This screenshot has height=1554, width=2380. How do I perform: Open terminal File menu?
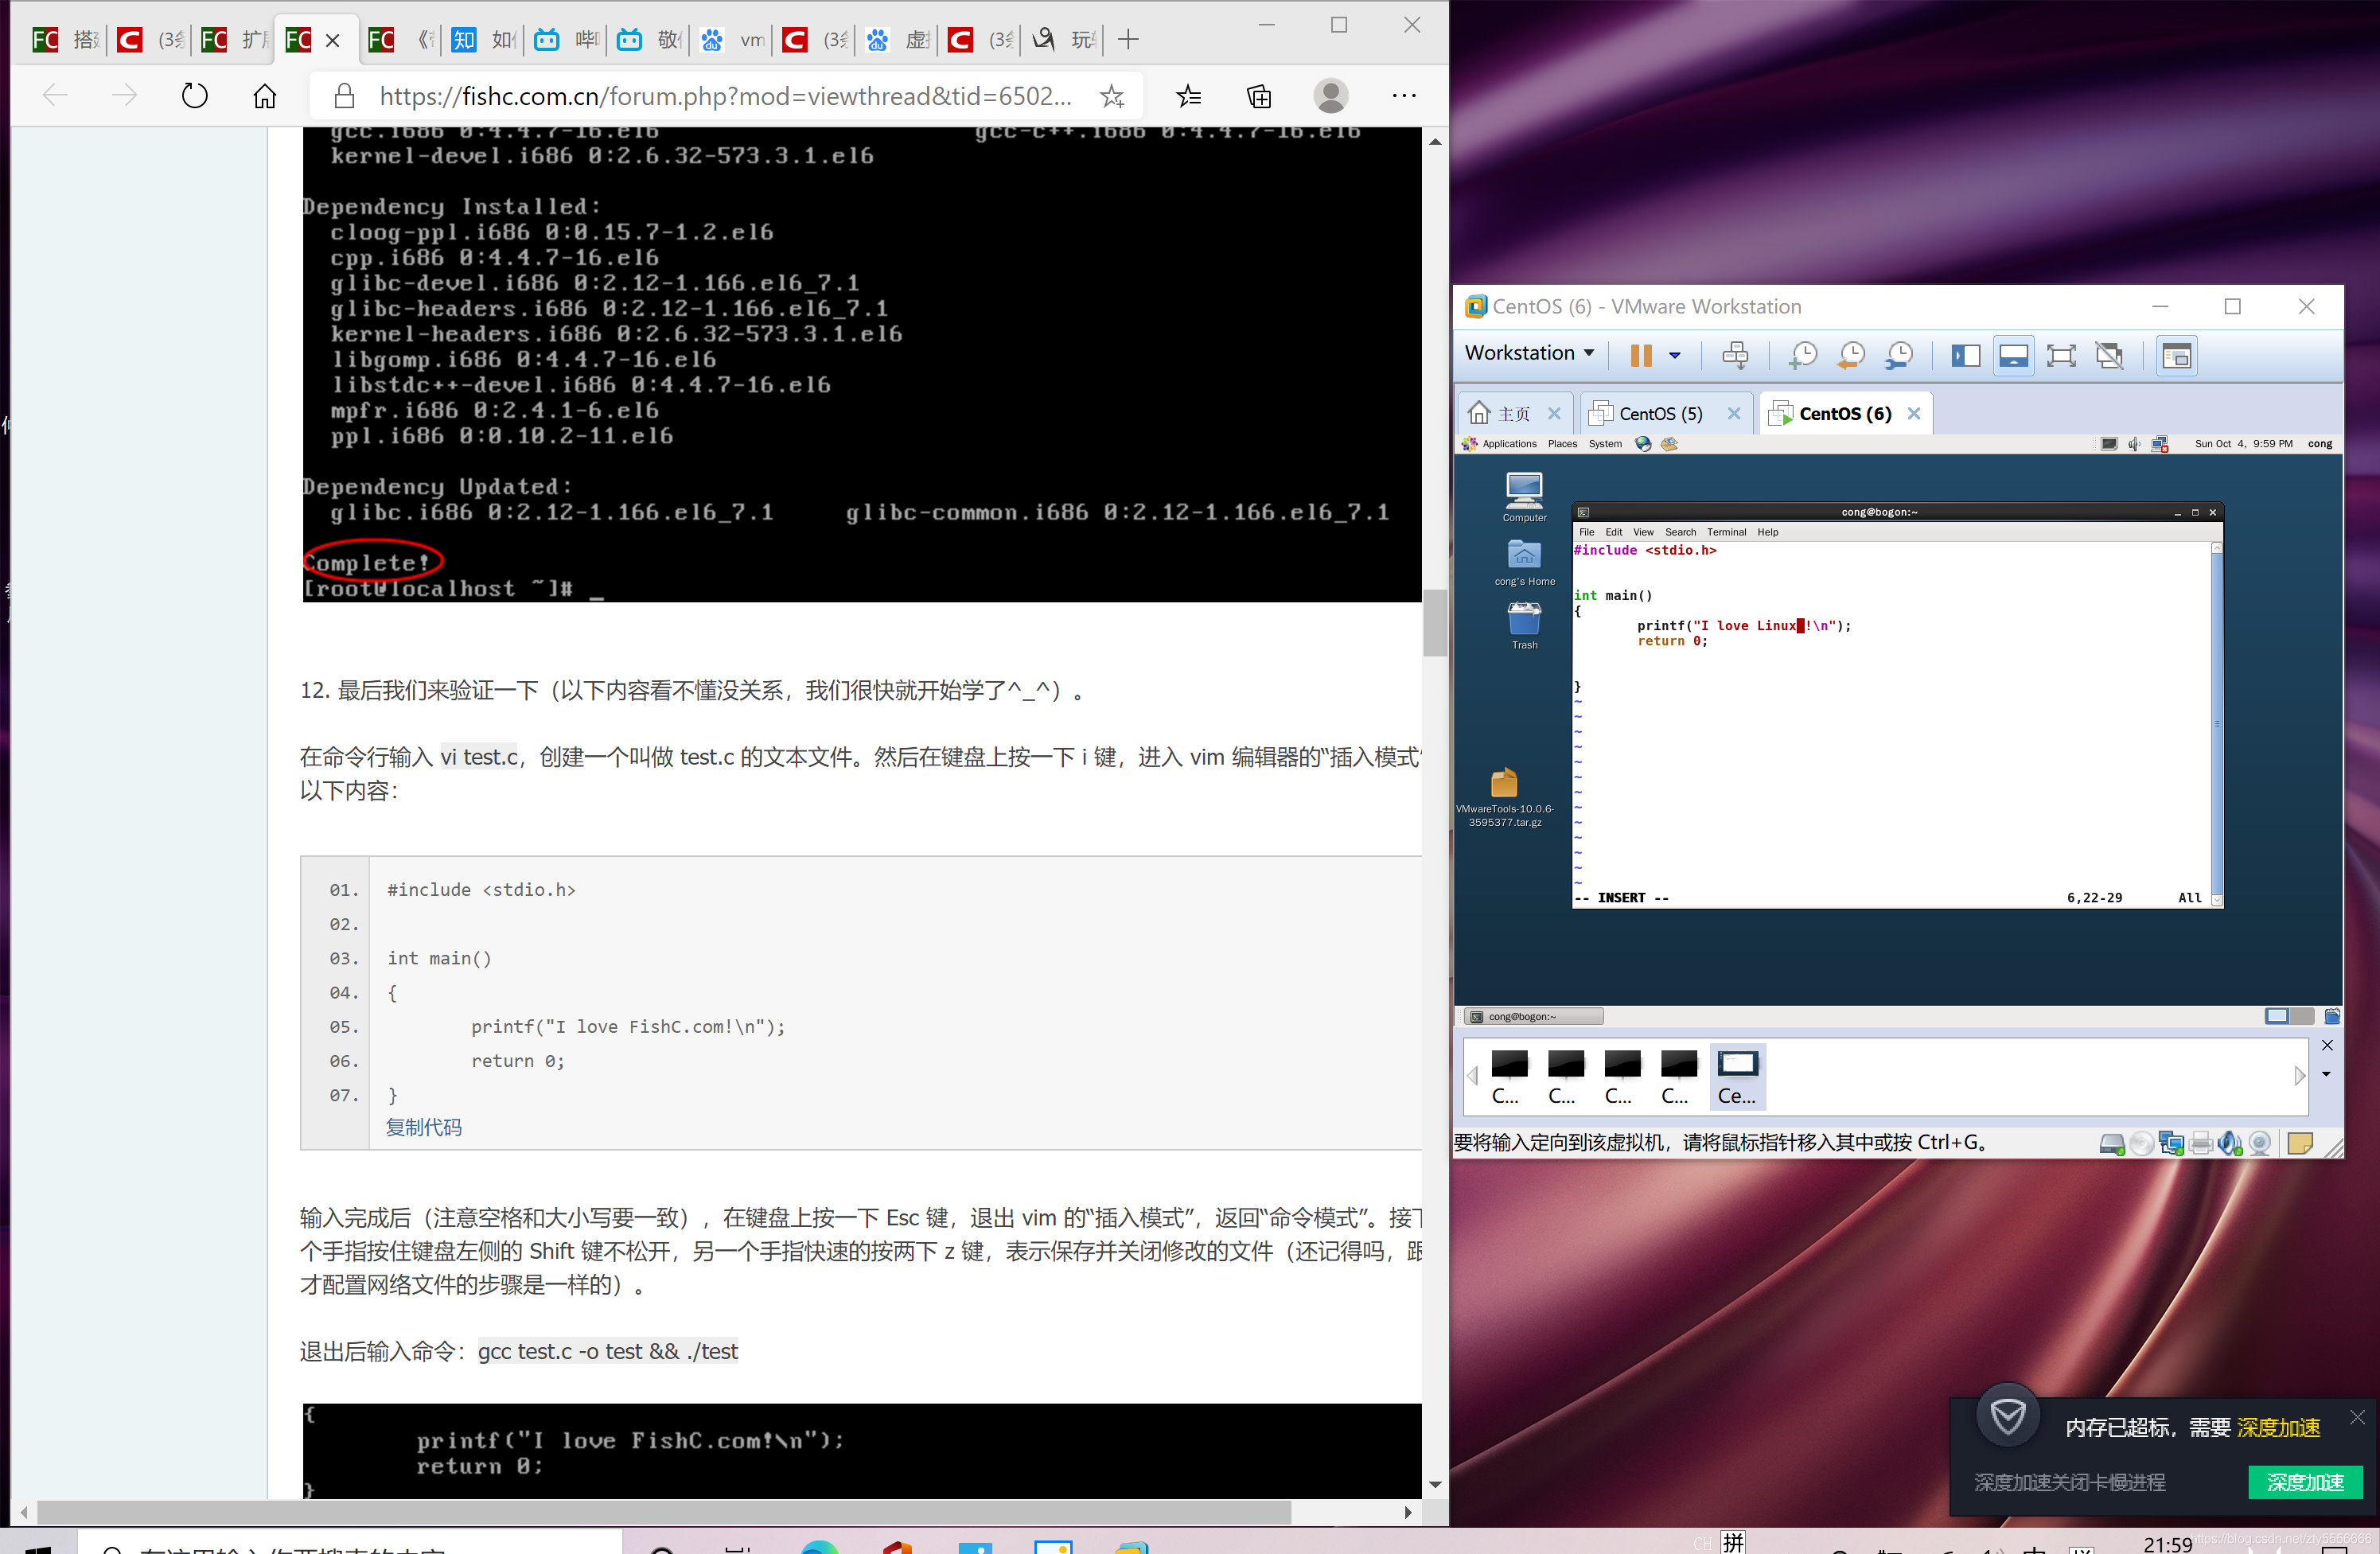tap(1586, 532)
